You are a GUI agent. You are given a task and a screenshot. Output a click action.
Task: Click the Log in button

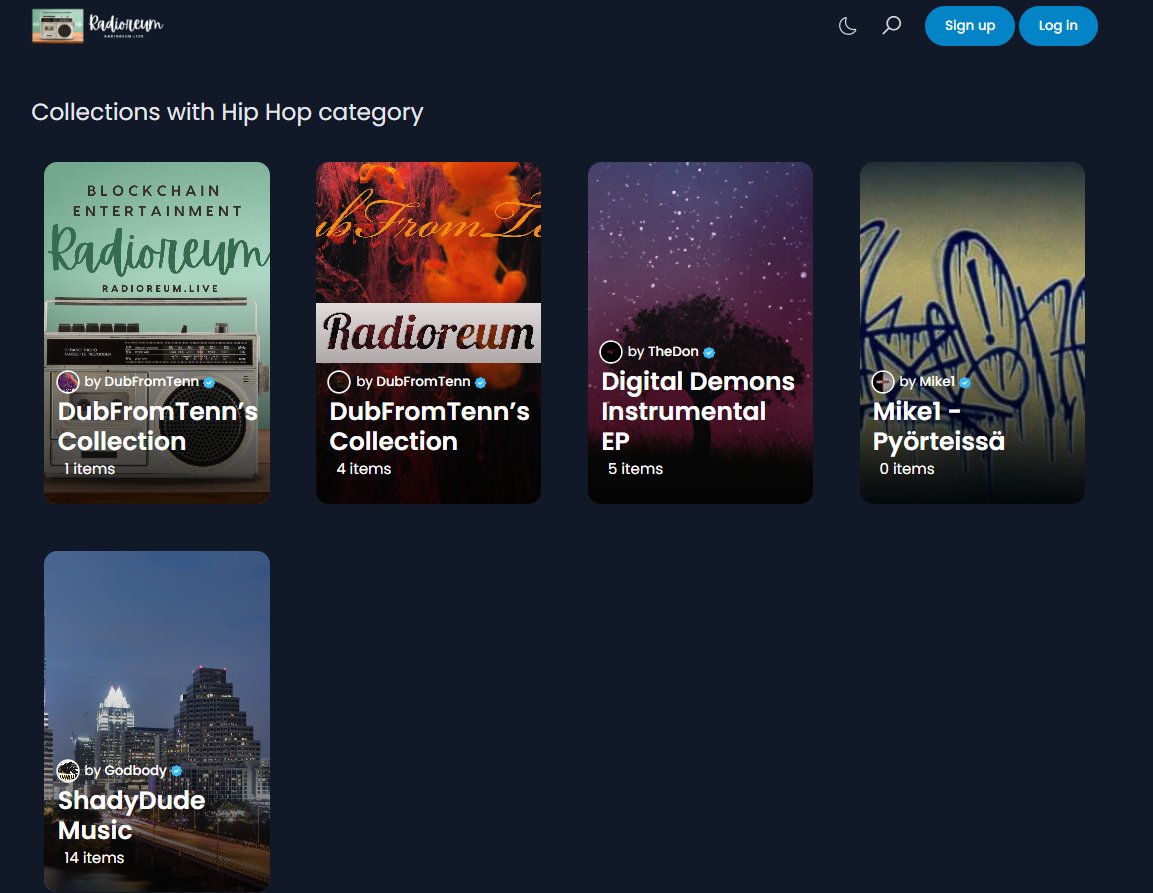1057,26
